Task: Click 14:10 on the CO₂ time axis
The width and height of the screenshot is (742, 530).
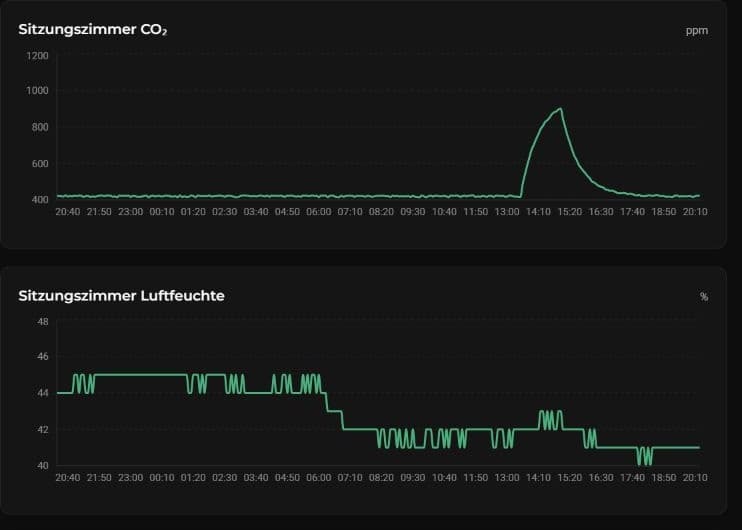Action: [x=539, y=212]
